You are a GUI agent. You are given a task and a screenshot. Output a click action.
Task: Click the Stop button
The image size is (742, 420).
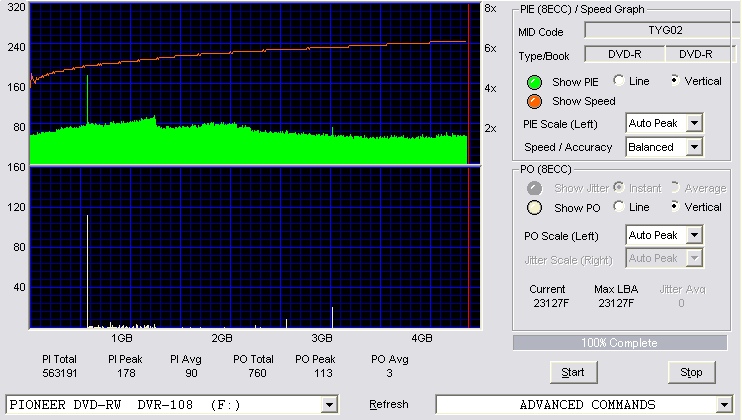point(691,373)
